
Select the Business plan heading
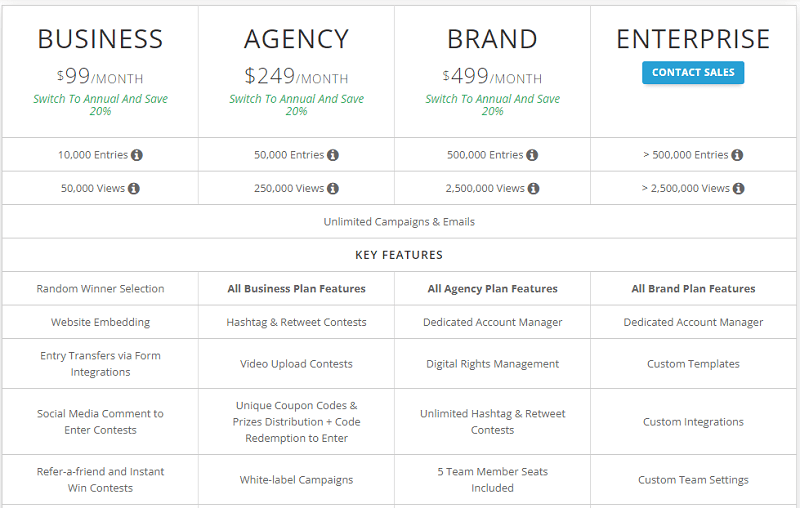coord(101,39)
